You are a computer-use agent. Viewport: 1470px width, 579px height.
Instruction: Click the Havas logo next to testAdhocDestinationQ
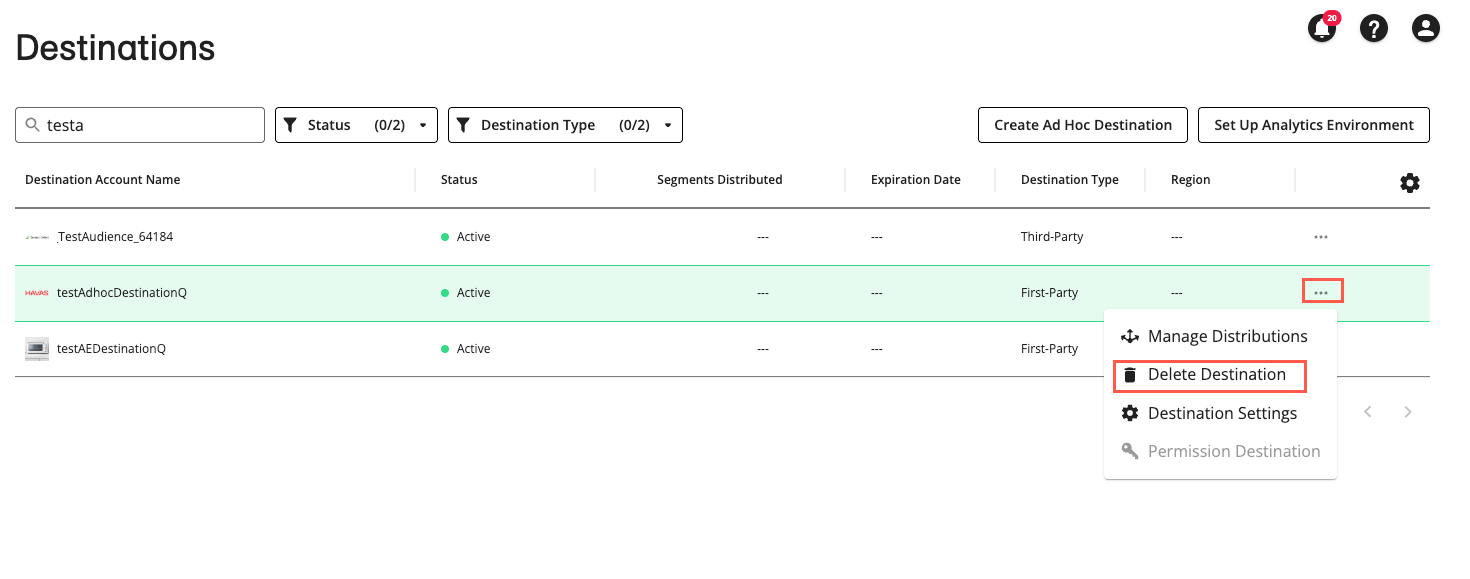37,292
